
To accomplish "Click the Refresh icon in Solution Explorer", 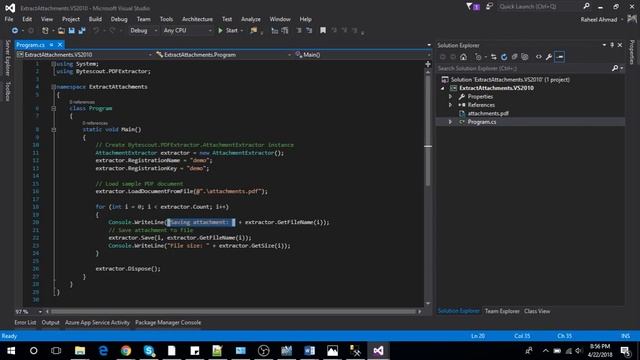I will (x=504, y=57).
